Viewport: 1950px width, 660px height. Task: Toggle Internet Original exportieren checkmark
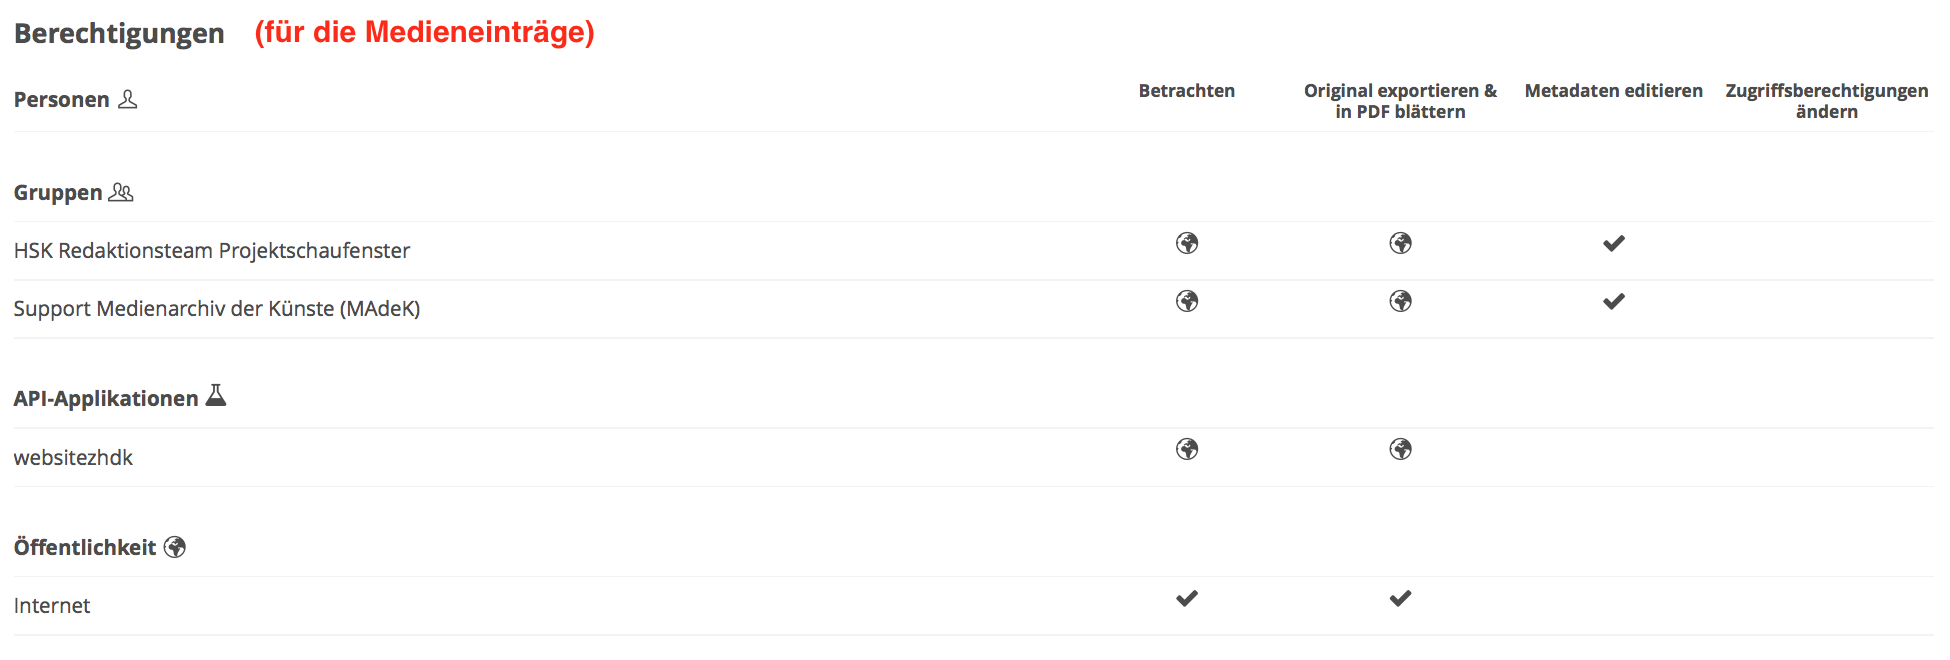(x=1400, y=598)
